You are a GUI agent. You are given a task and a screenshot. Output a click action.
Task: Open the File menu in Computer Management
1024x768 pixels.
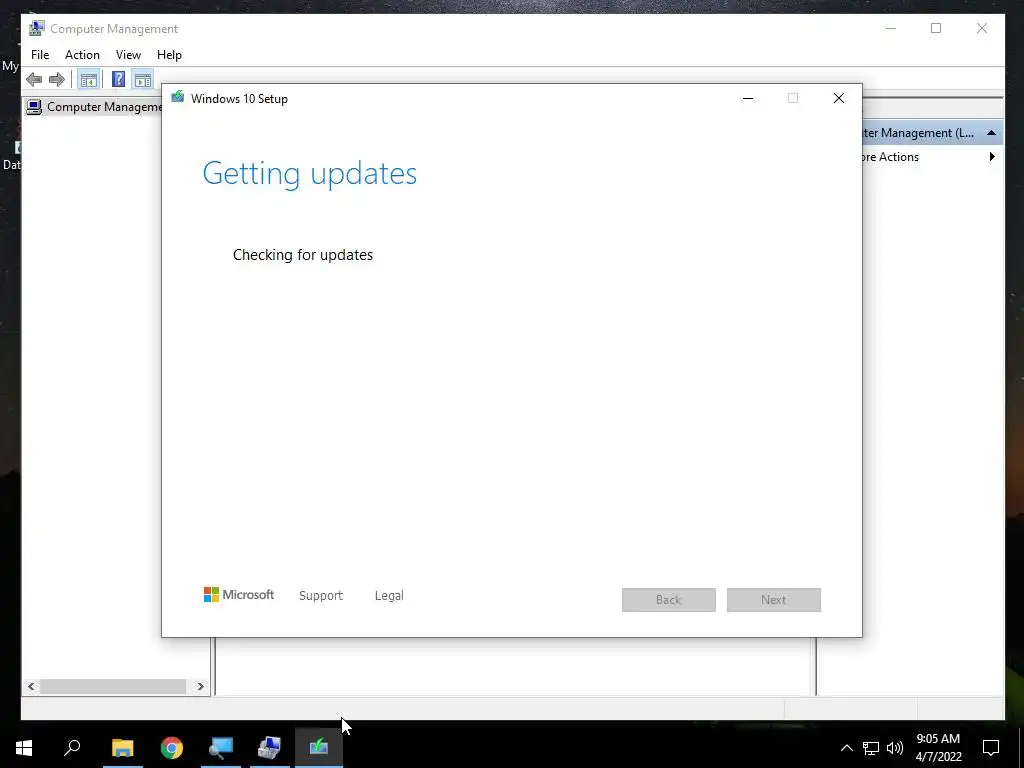40,55
